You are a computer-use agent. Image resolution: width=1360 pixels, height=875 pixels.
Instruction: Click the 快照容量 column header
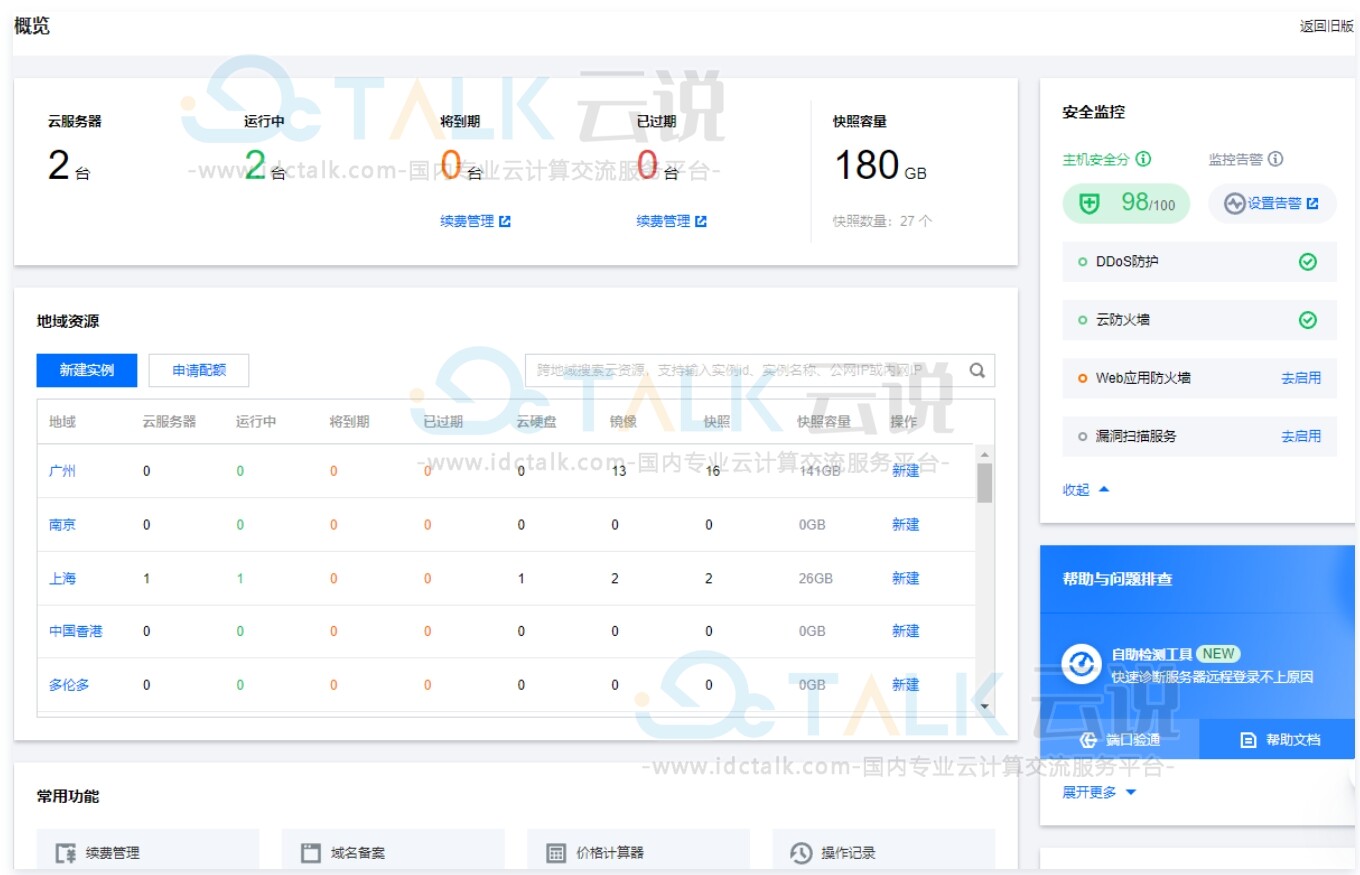pos(824,422)
